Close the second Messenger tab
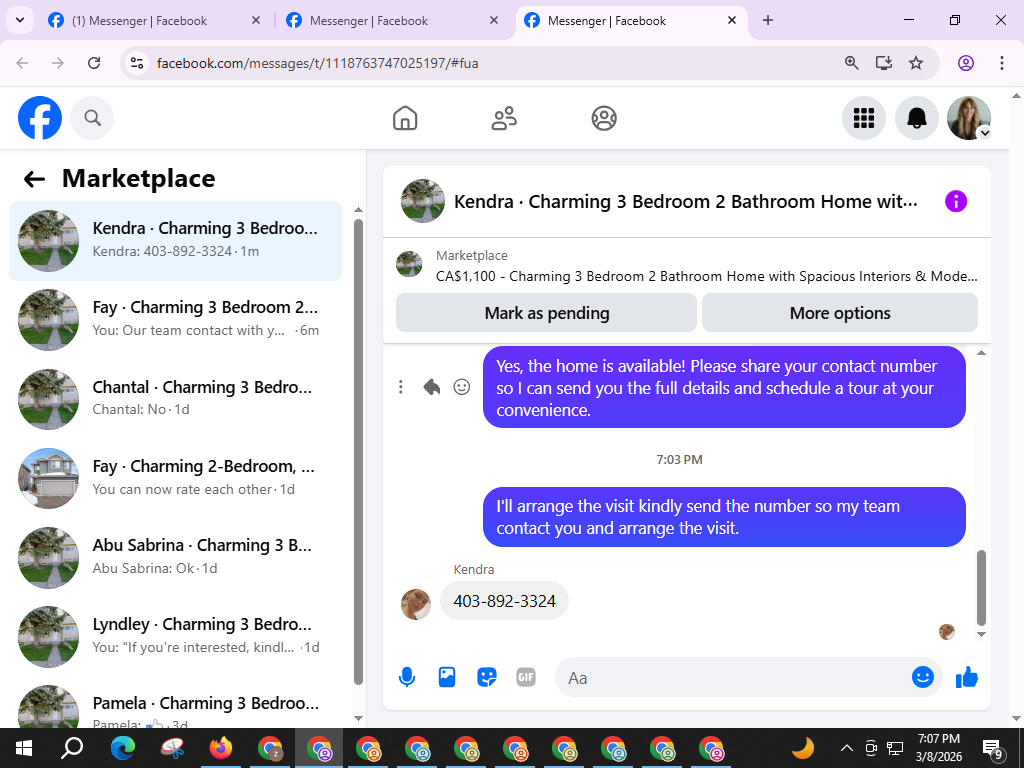The image size is (1024, 768). click(x=494, y=21)
